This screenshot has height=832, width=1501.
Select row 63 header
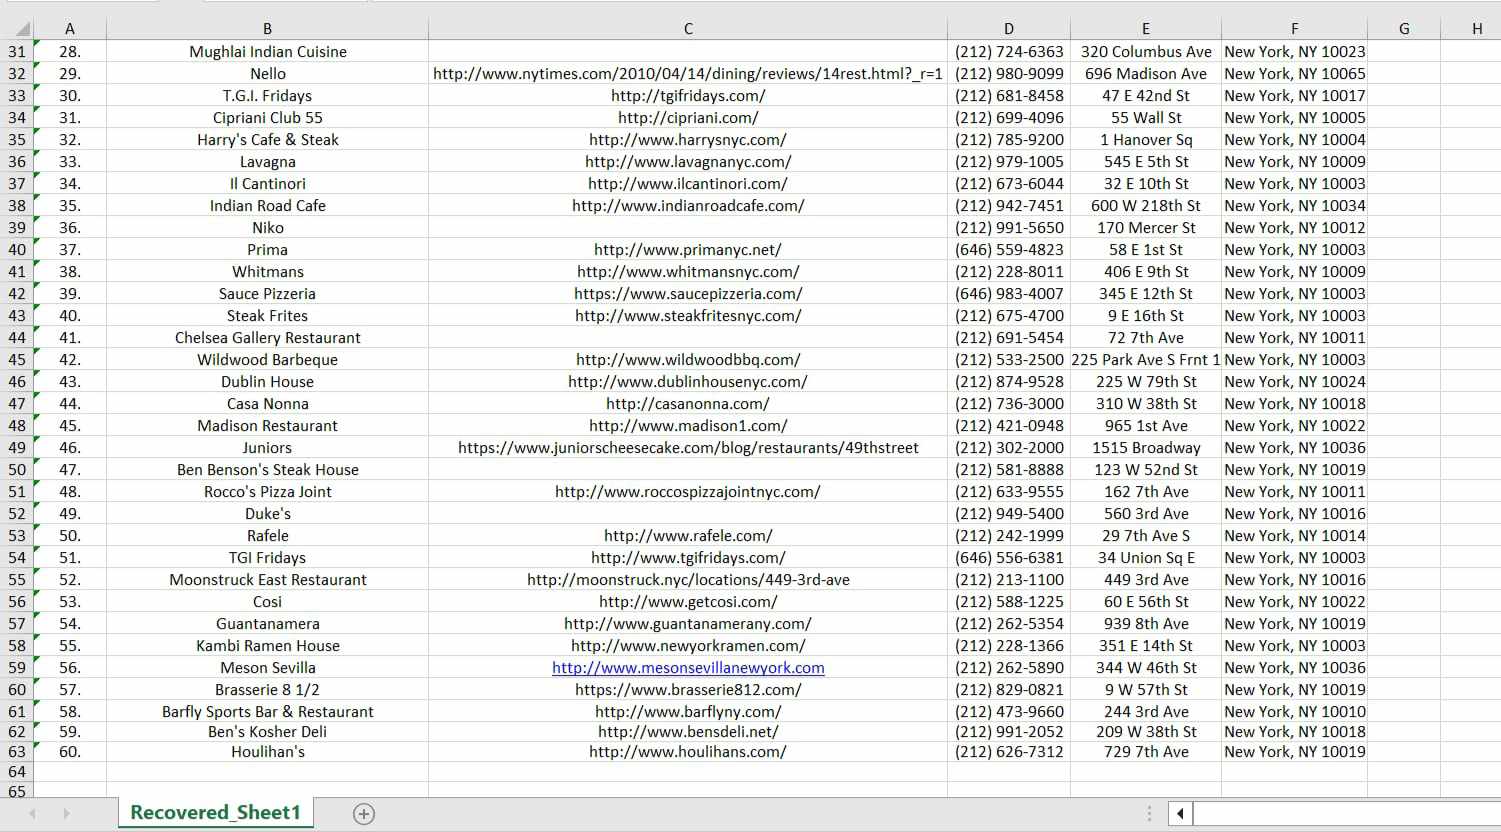17,752
